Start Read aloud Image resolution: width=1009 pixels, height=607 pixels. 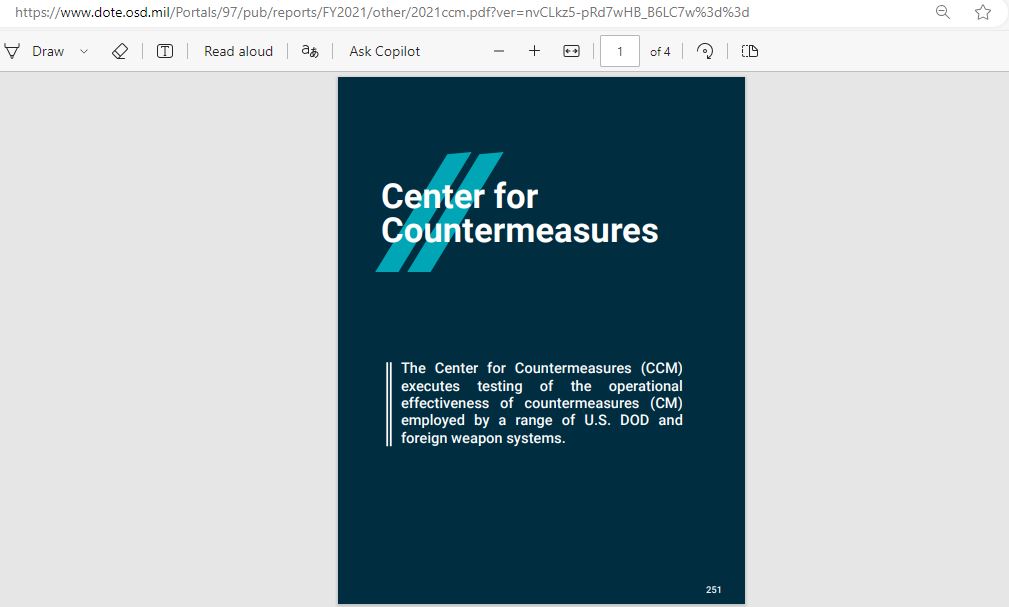point(238,51)
